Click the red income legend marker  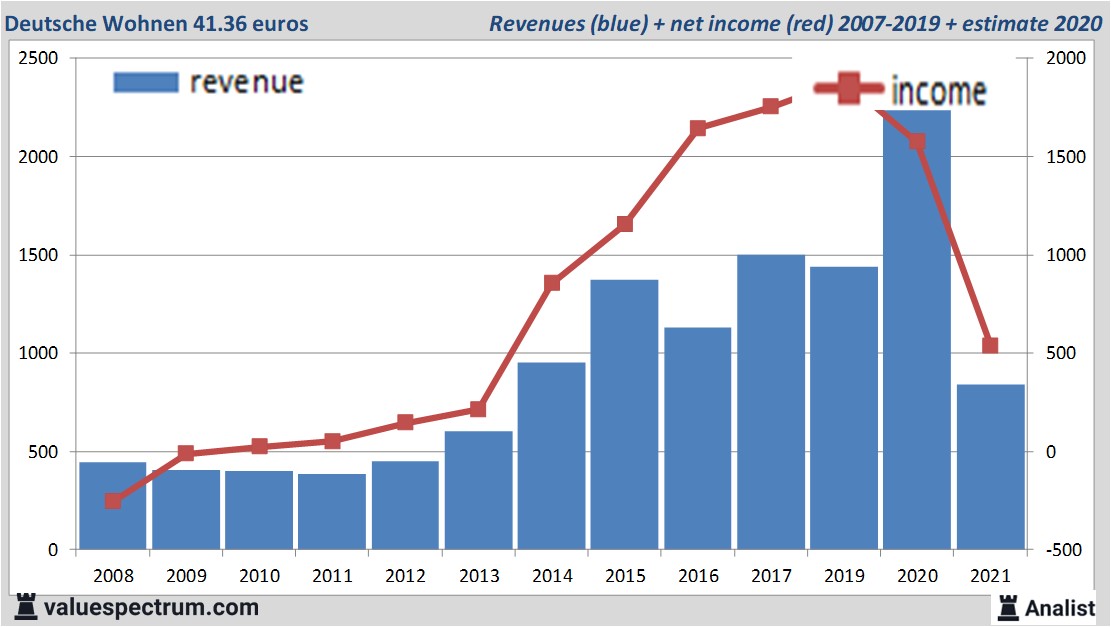pyautogui.click(x=848, y=89)
